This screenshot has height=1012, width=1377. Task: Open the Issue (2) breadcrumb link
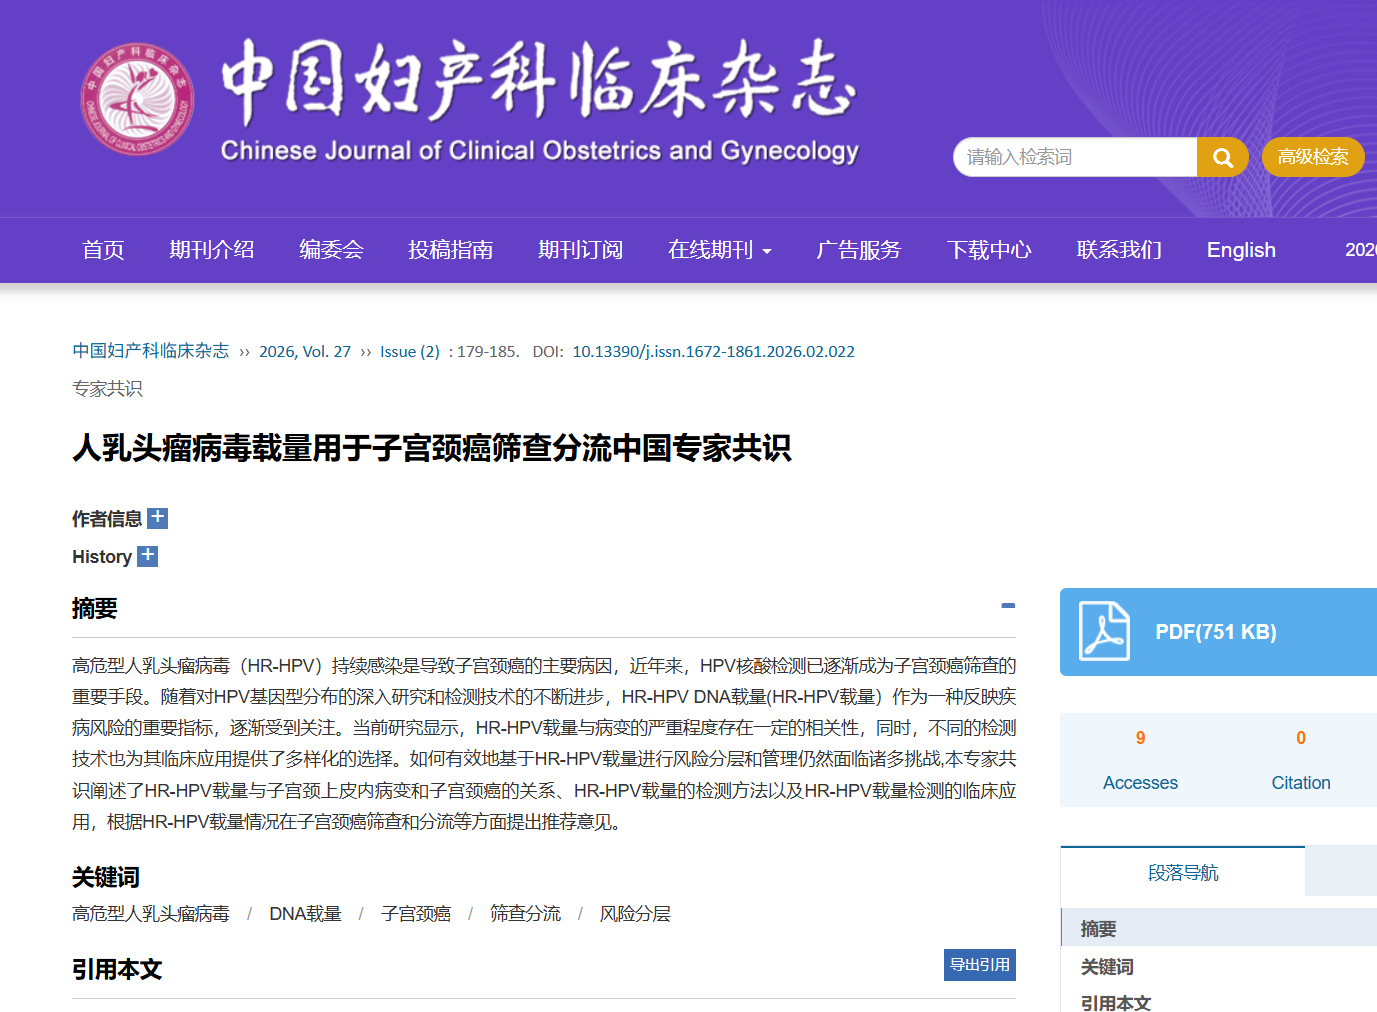click(409, 352)
